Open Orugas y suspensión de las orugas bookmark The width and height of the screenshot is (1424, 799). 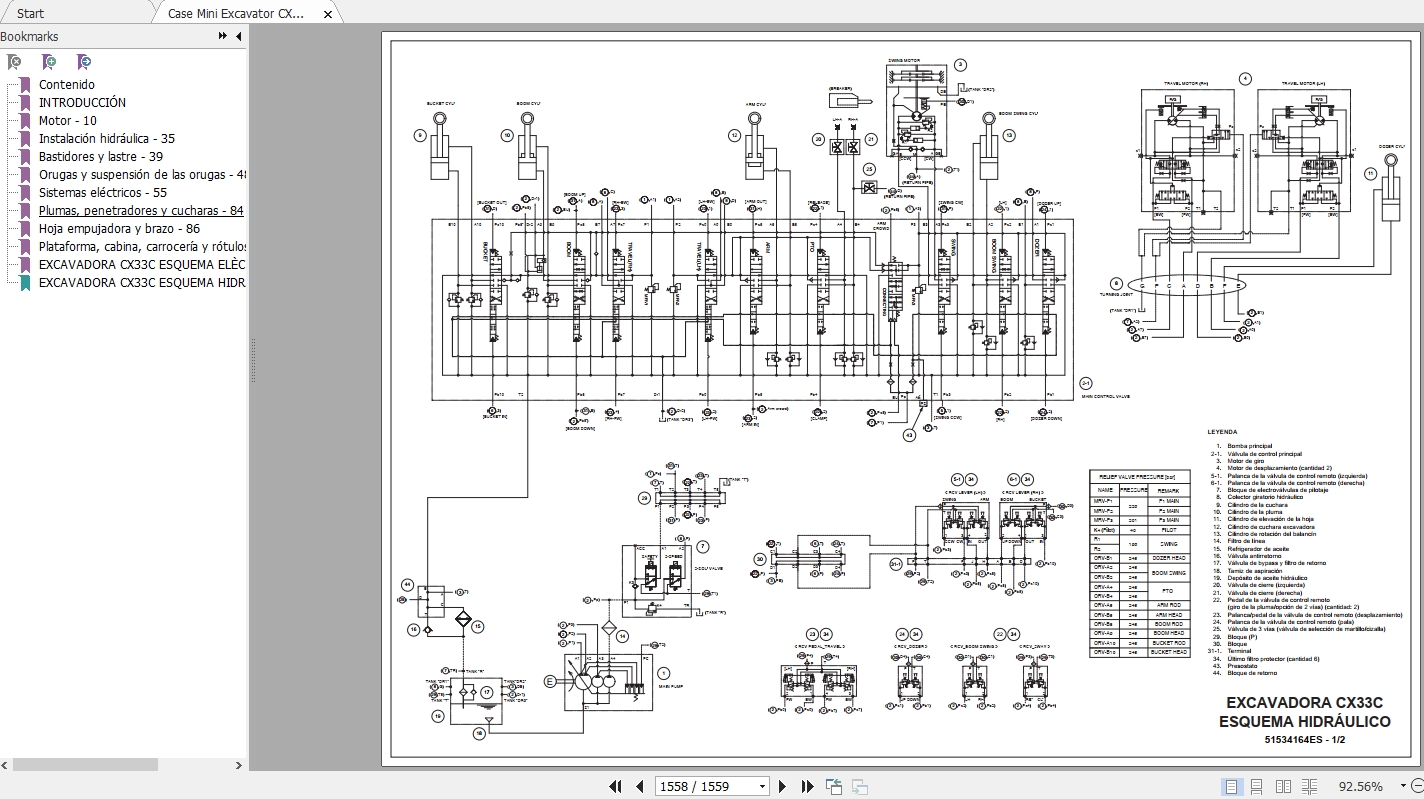click(142, 175)
